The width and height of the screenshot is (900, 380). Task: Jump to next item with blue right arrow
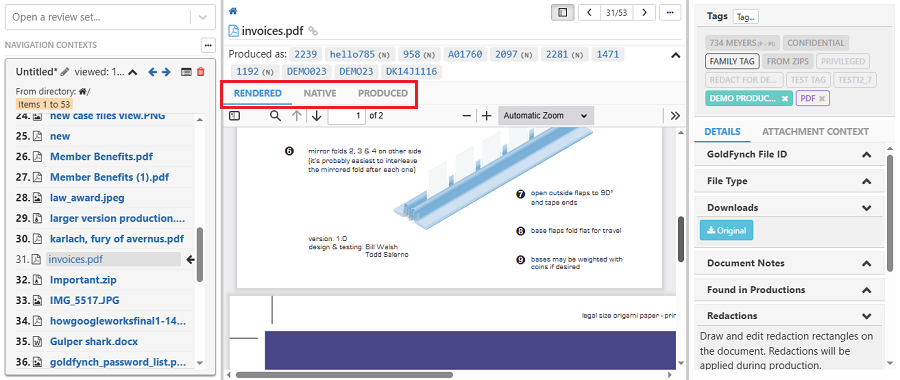166,72
